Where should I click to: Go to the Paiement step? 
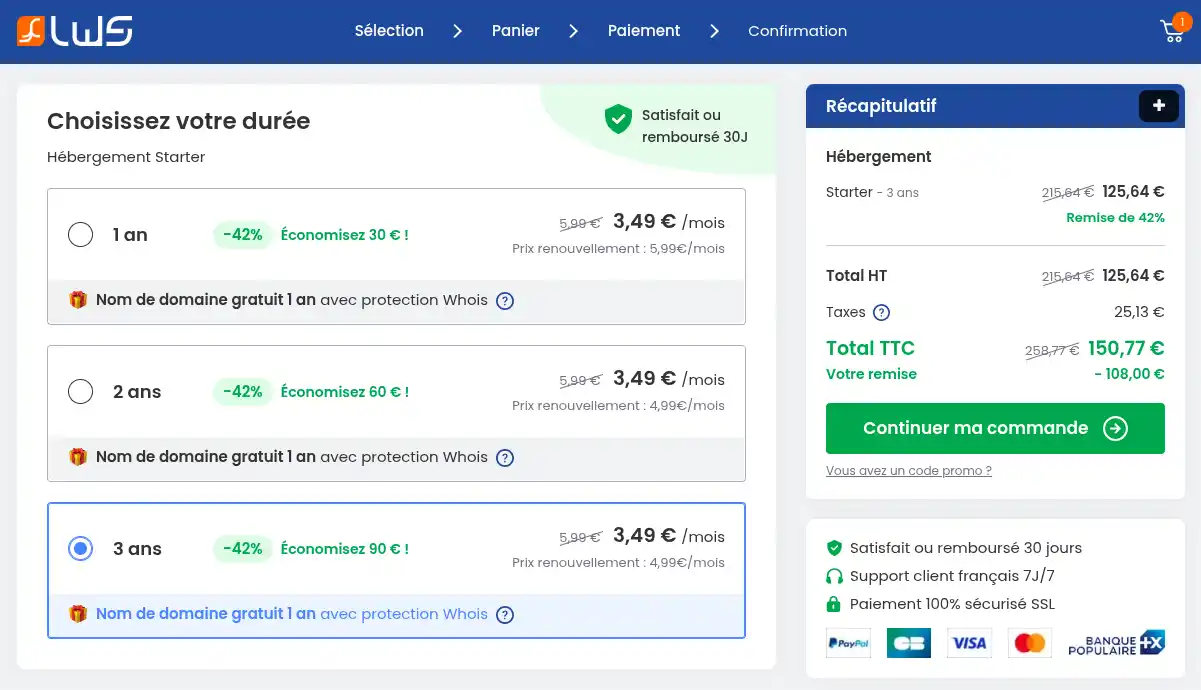[643, 31]
